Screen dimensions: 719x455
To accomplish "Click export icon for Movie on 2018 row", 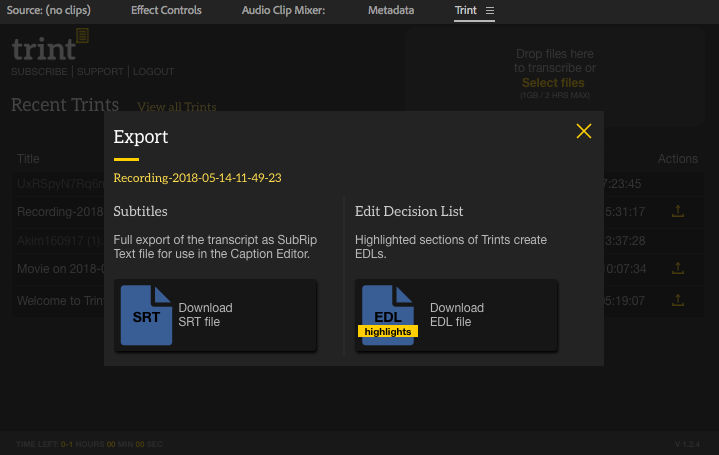I will (x=678, y=268).
